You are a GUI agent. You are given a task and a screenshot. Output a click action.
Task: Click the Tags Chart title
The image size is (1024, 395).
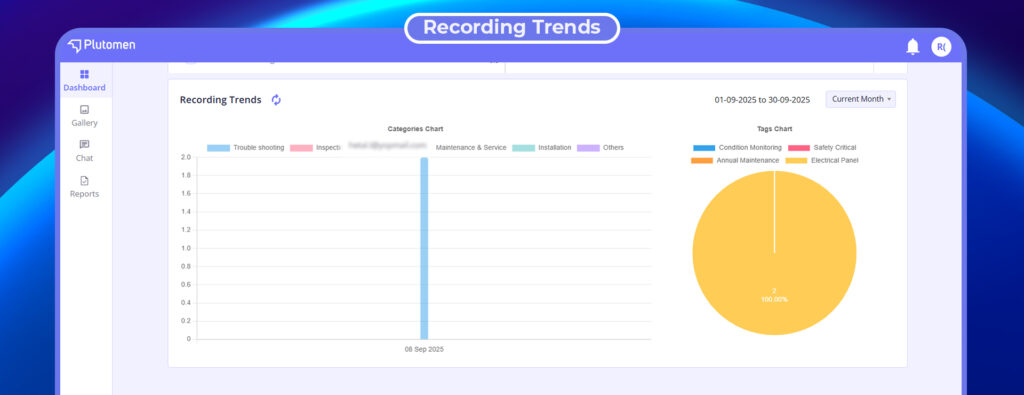[775, 129]
